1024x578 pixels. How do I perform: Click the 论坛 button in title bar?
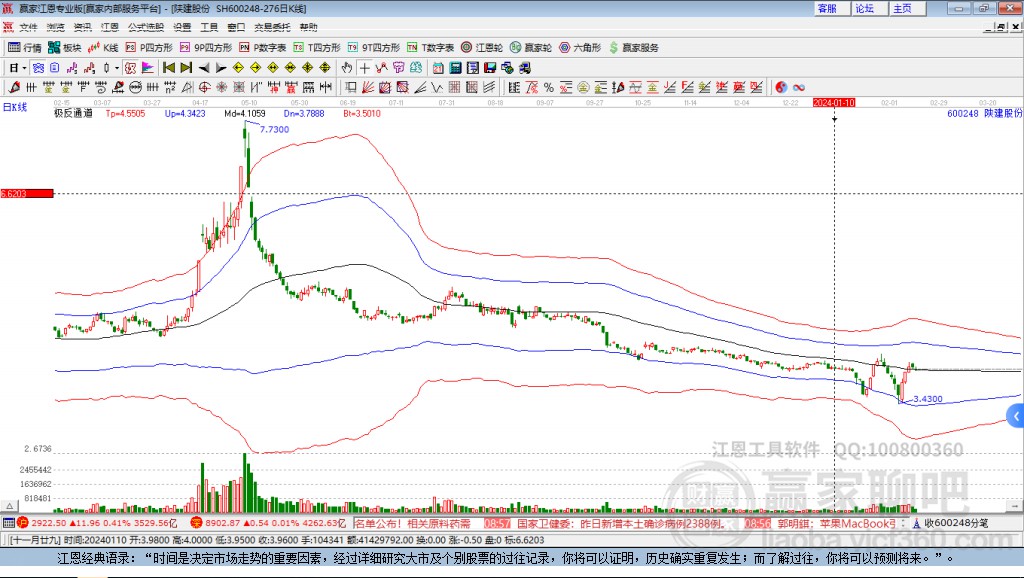870,8
